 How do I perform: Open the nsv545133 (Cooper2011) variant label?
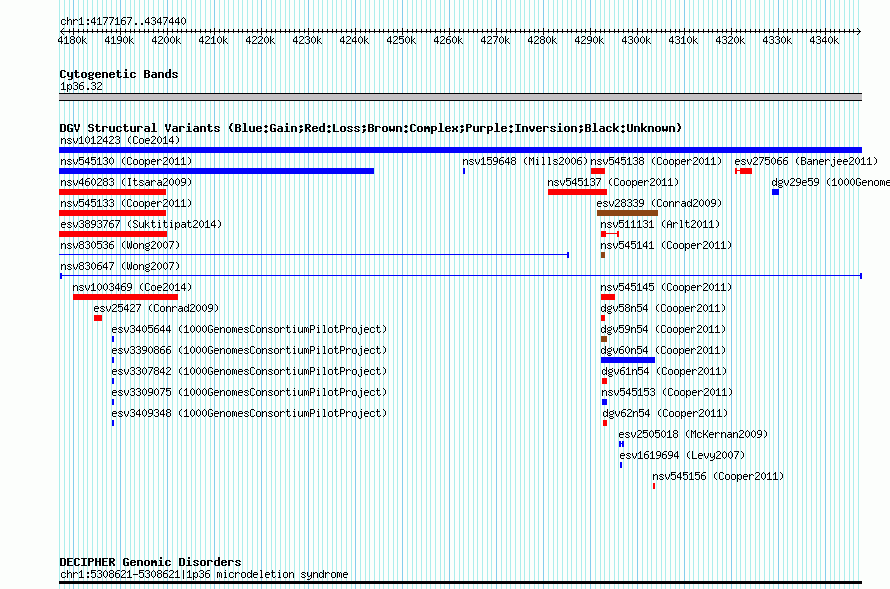tap(126, 203)
